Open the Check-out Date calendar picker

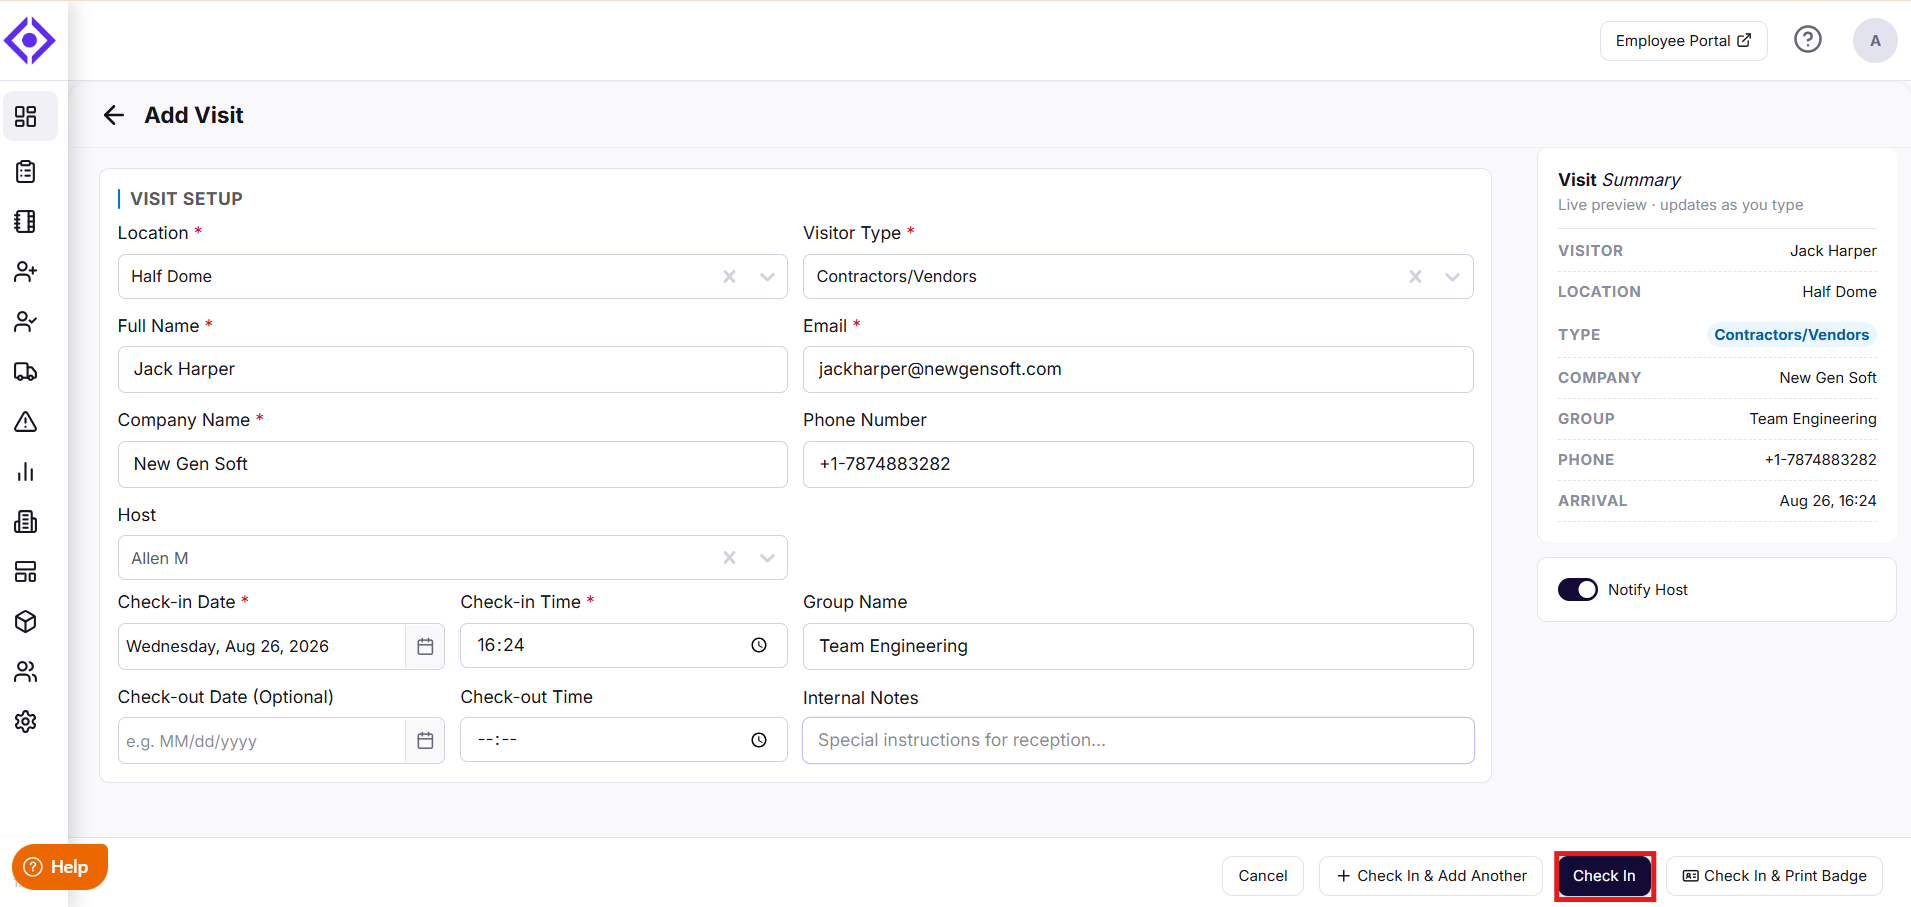click(425, 741)
